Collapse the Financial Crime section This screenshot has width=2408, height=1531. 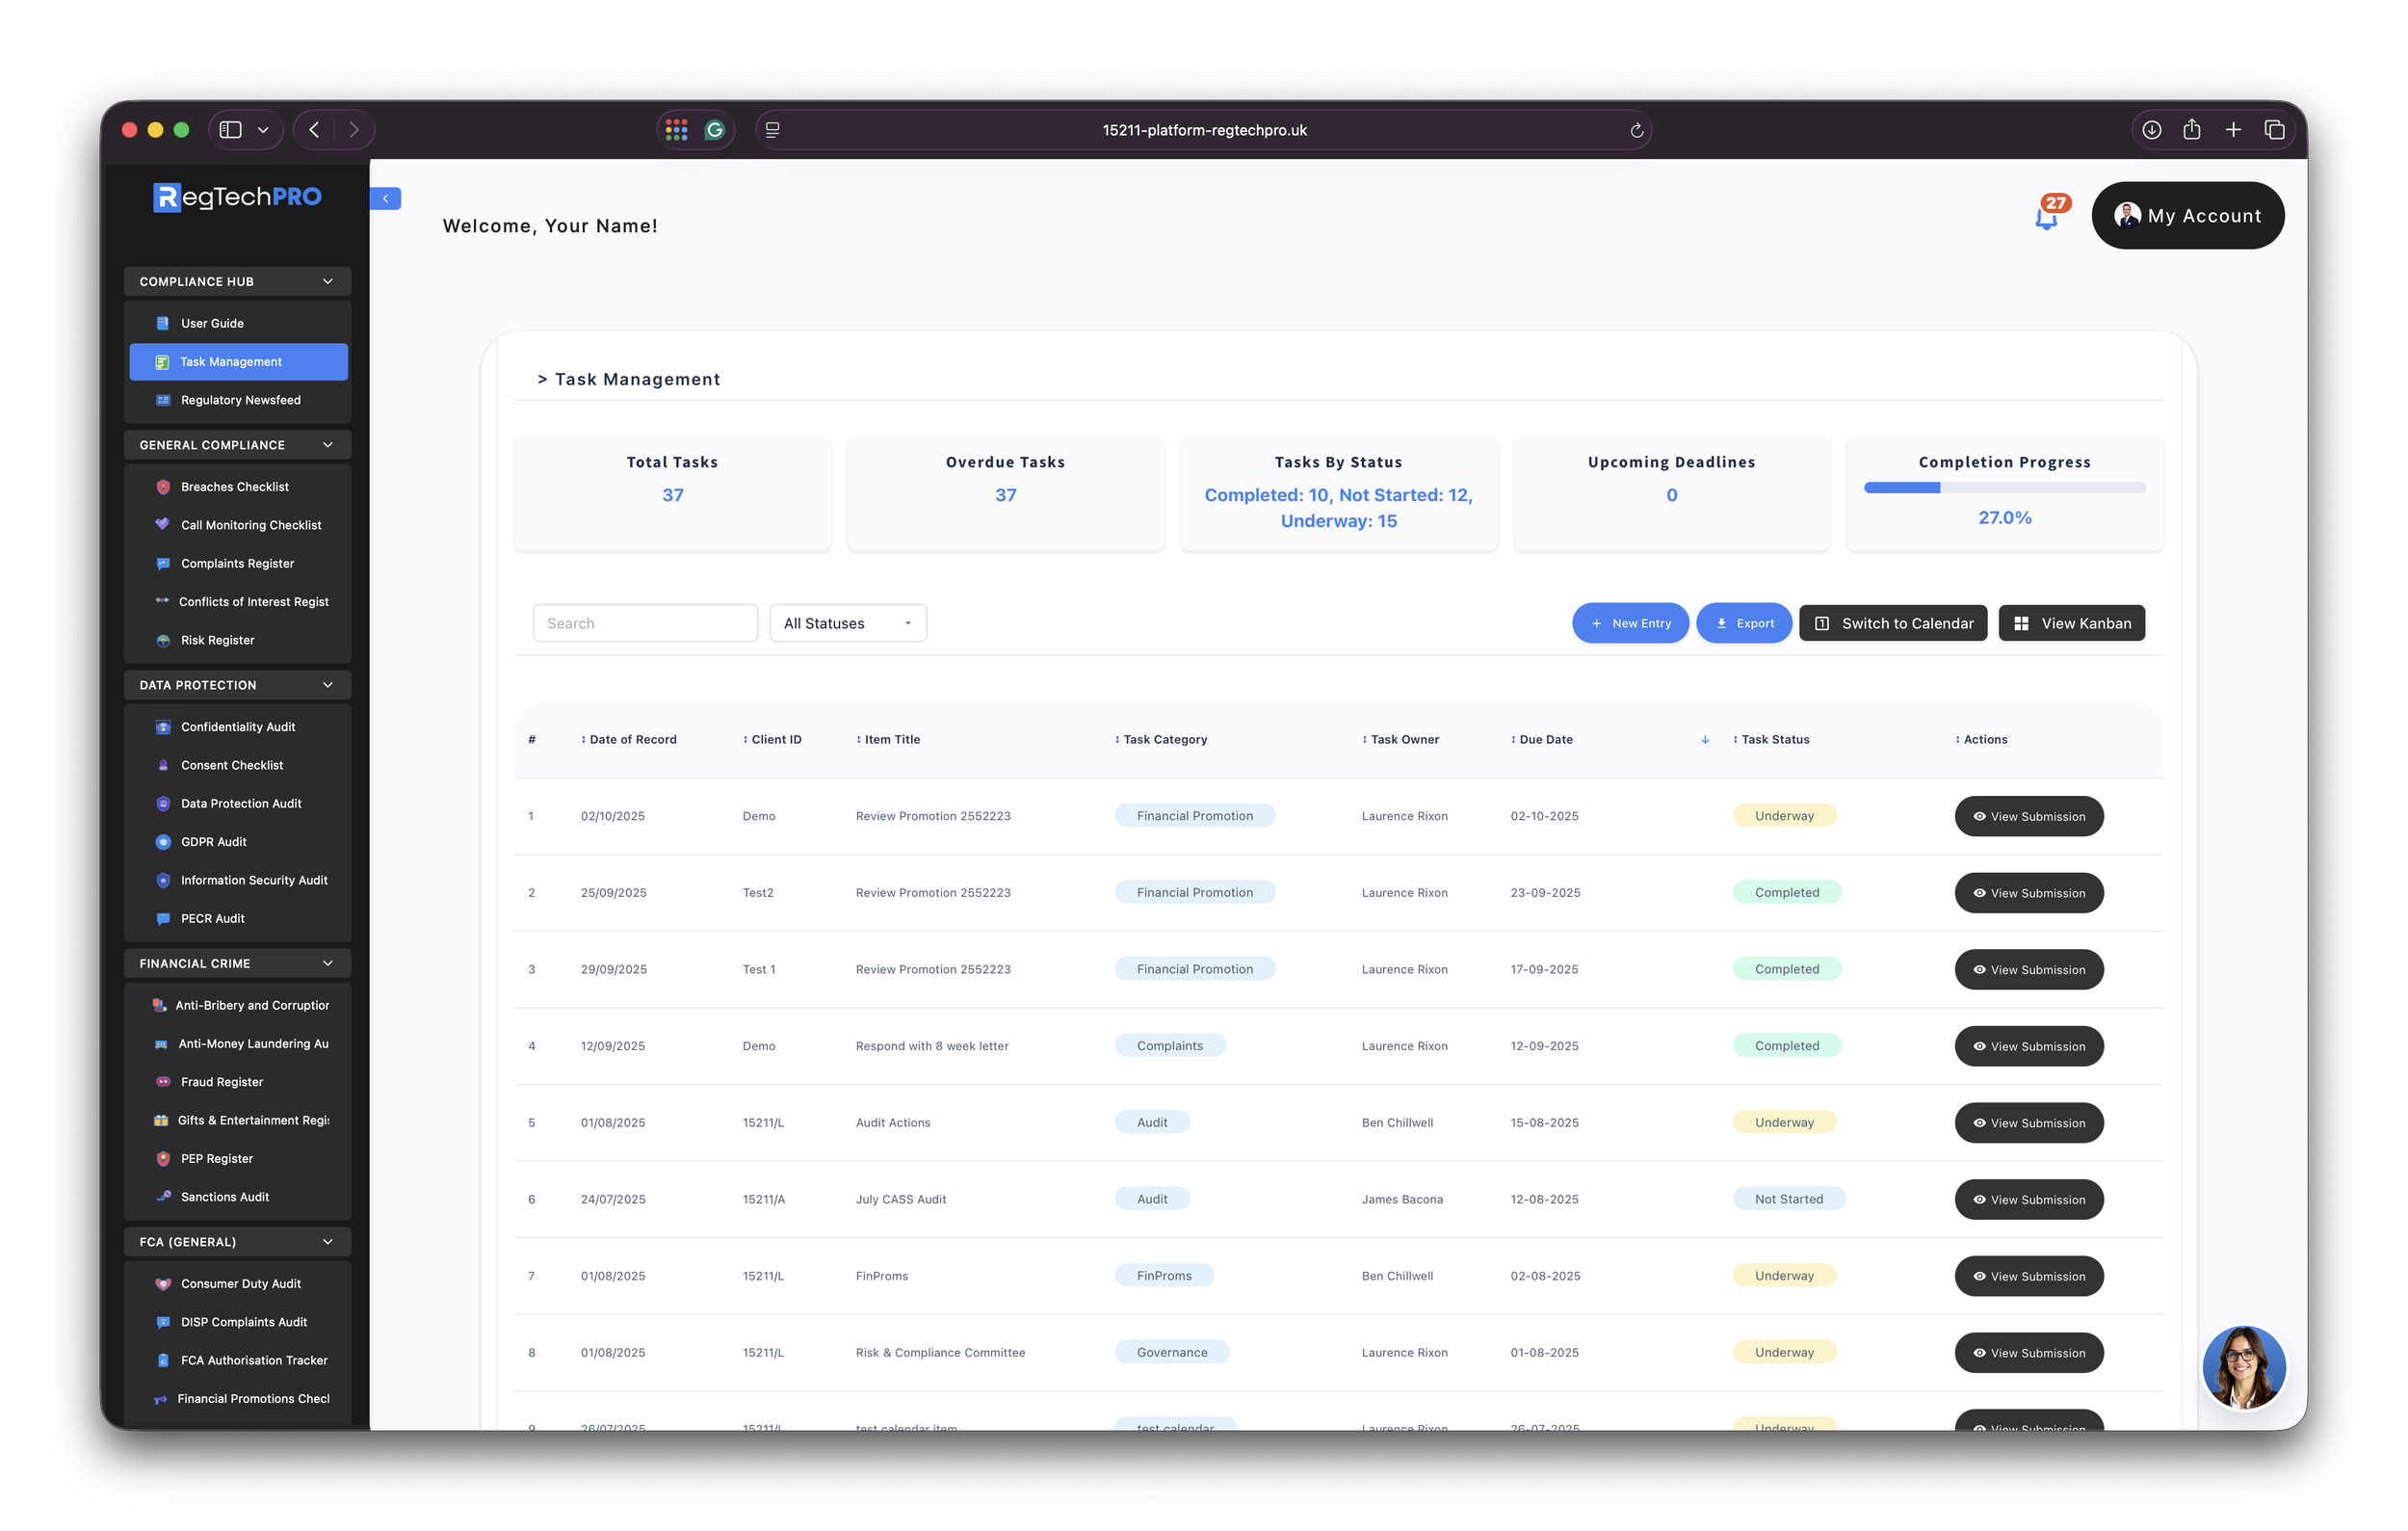(327, 964)
